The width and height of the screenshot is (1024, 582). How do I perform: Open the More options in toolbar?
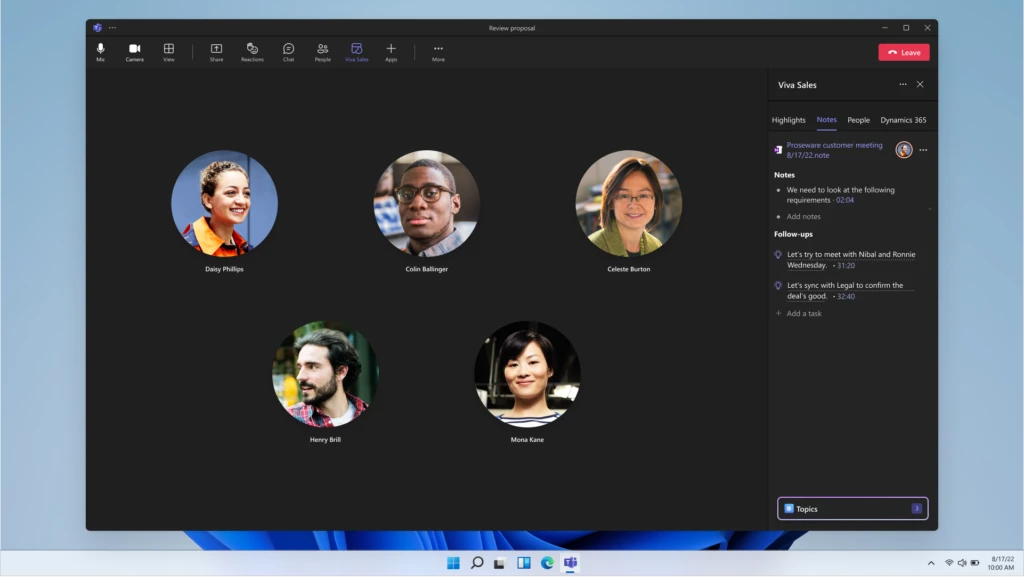(438, 51)
